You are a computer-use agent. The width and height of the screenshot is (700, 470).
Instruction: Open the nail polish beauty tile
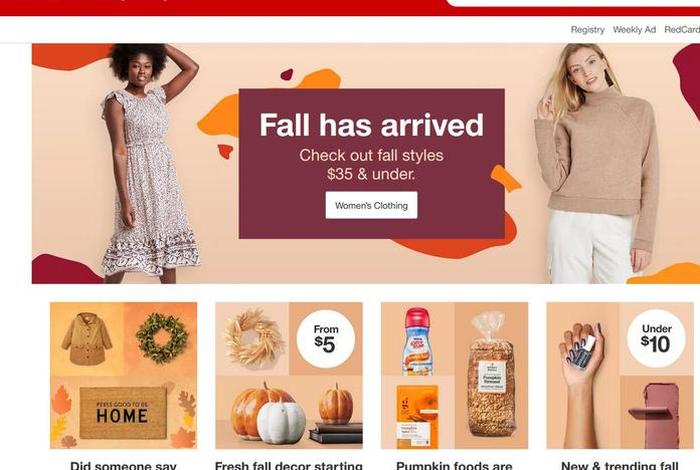pos(620,375)
